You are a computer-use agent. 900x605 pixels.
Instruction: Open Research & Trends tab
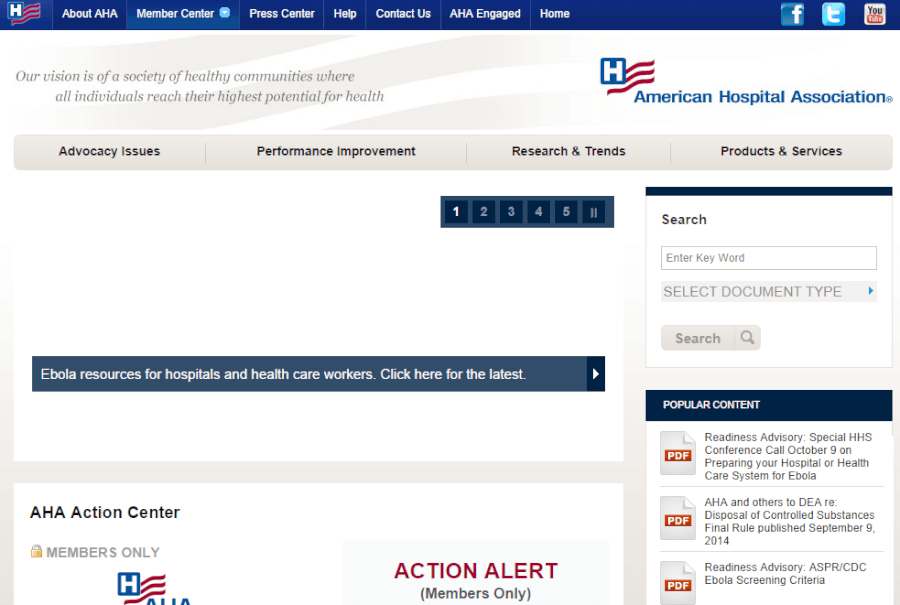coord(568,152)
